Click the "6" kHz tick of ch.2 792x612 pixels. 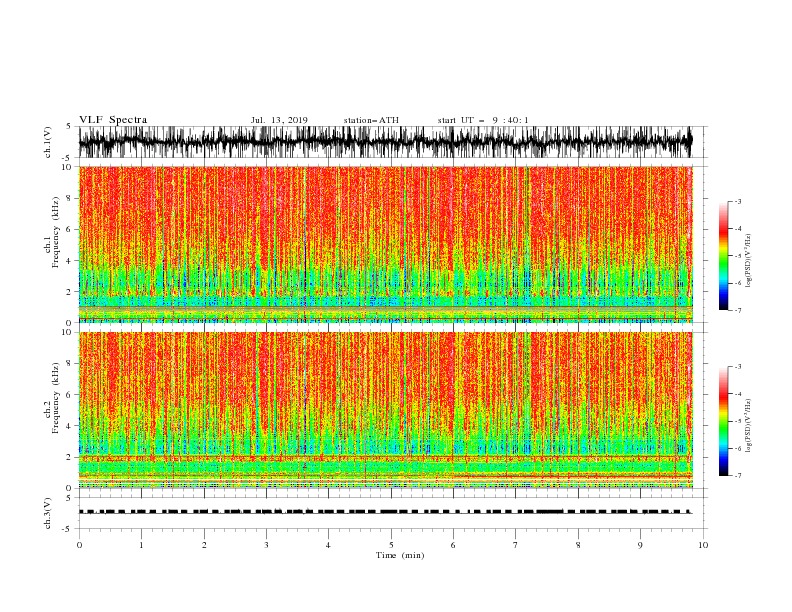(70, 394)
